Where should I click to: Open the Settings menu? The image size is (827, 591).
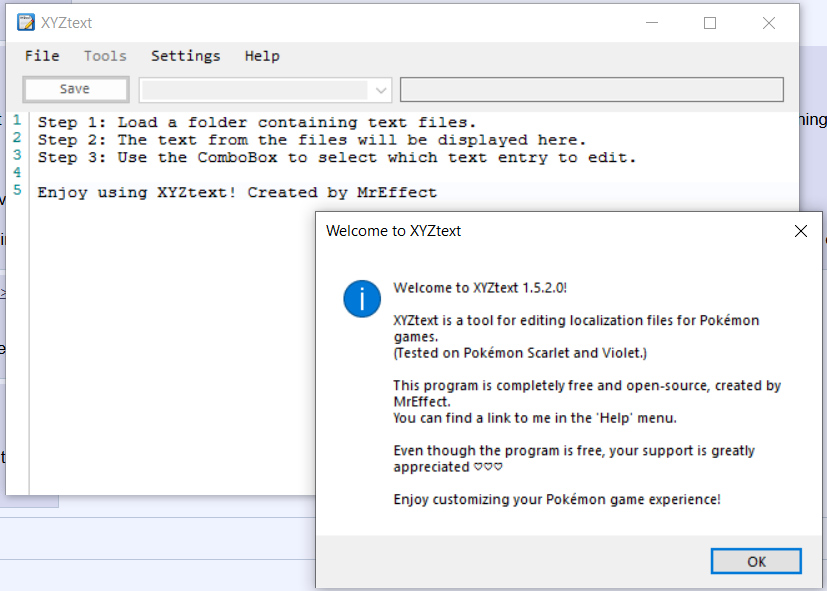185,56
